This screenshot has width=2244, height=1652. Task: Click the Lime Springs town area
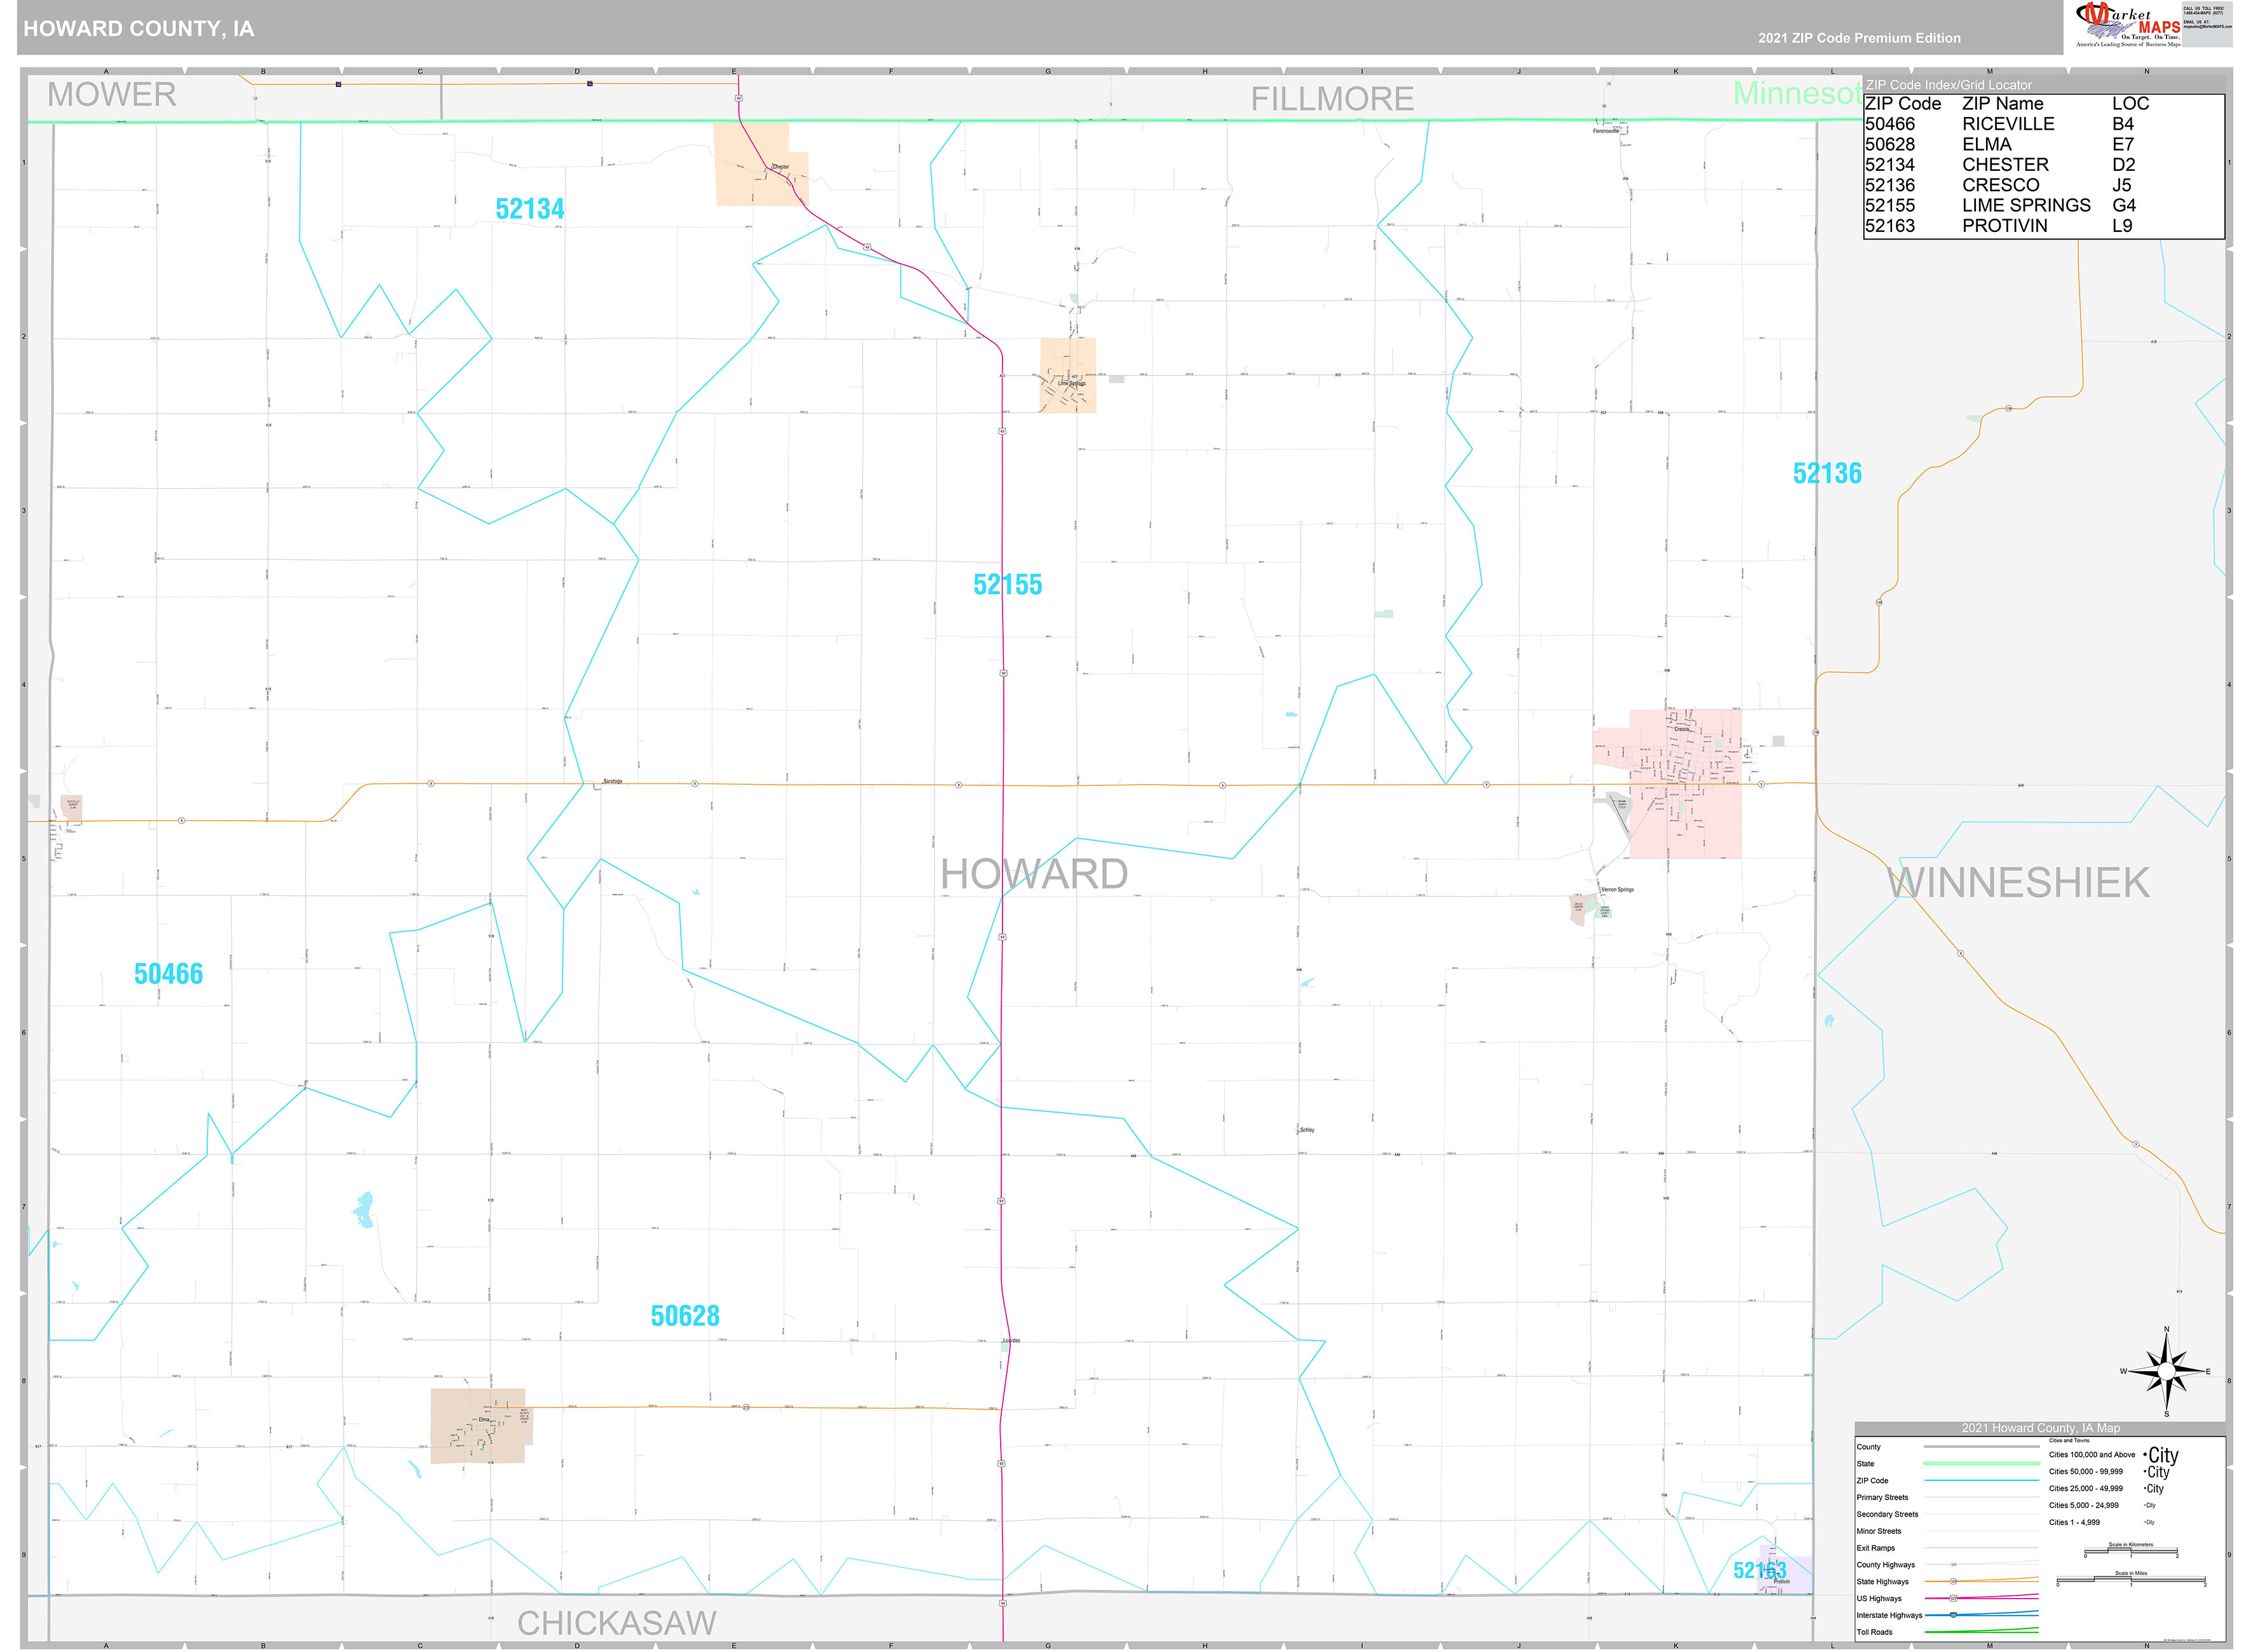(1068, 376)
